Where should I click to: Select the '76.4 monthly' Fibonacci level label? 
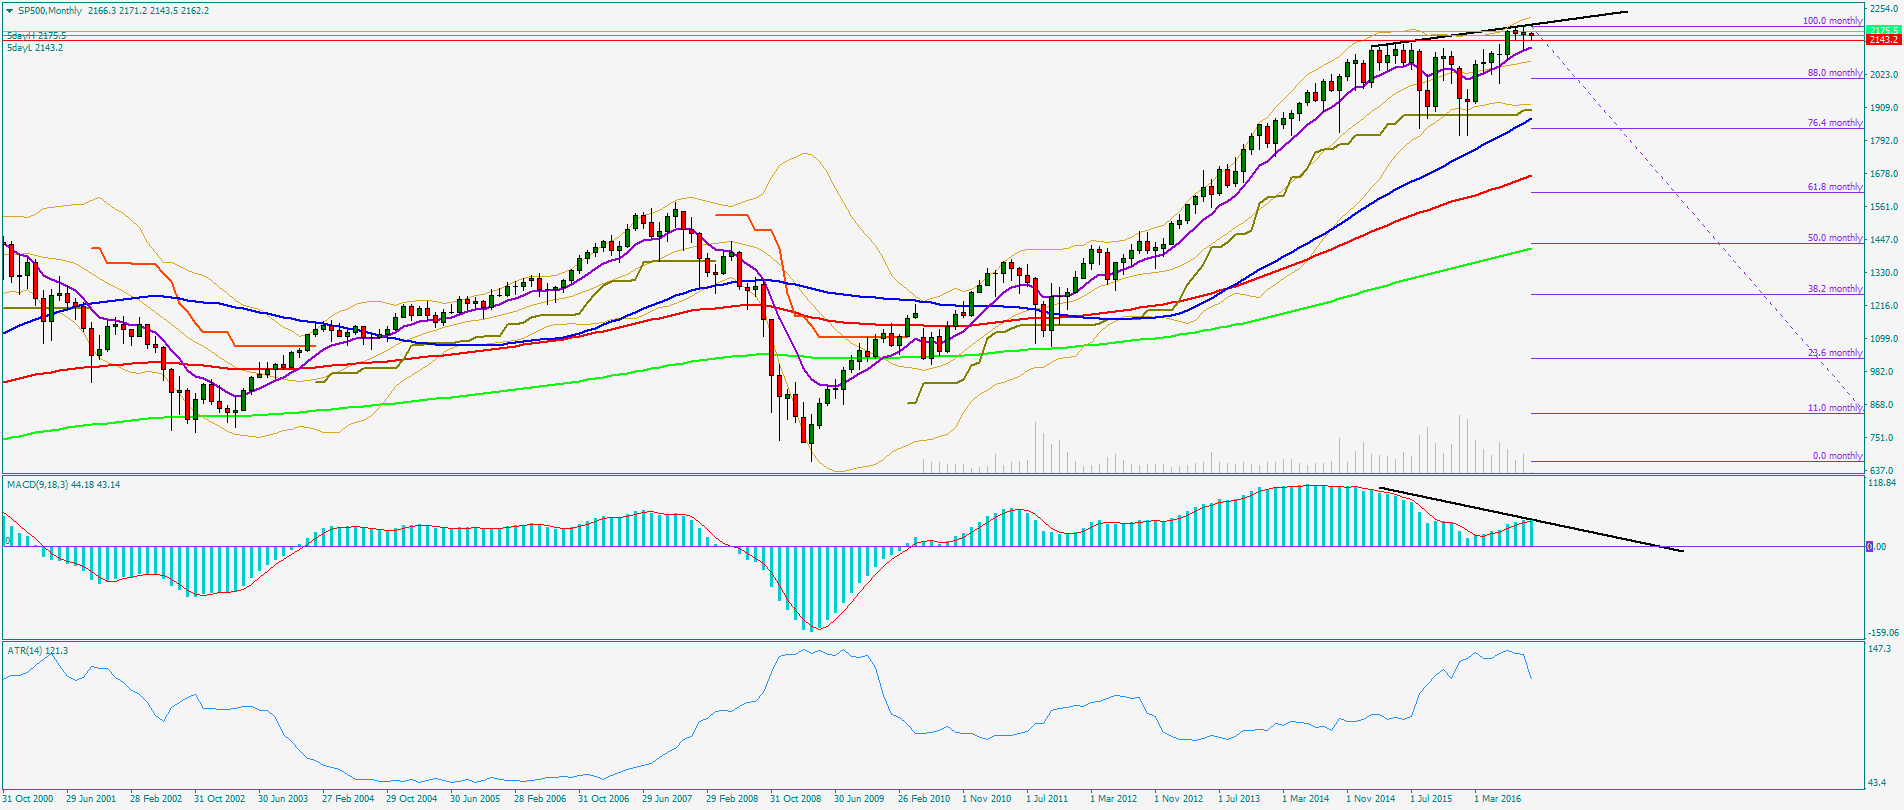(x=1835, y=123)
